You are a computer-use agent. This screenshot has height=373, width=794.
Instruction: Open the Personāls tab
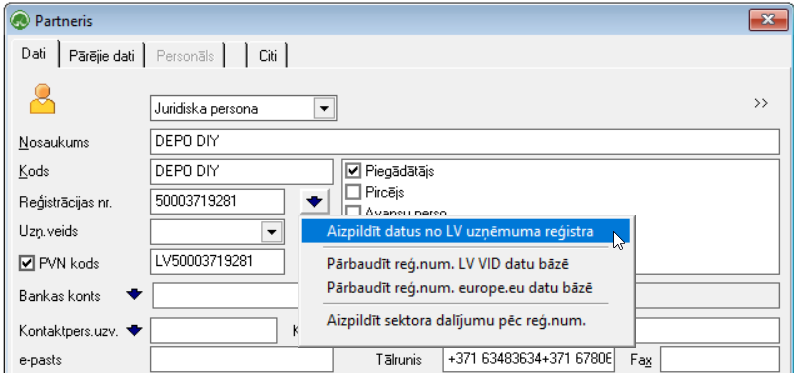point(185,56)
